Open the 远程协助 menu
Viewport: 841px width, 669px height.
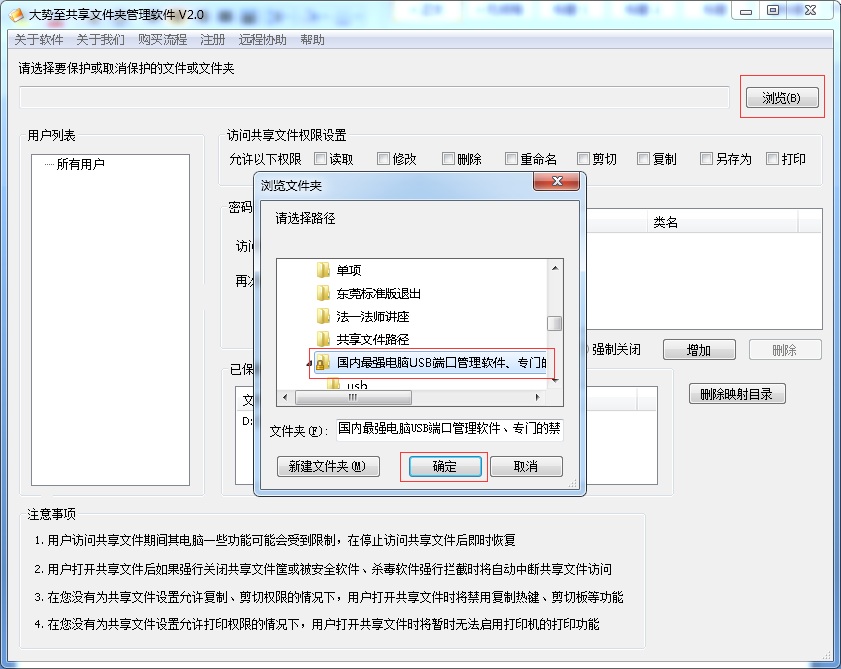point(262,40)
